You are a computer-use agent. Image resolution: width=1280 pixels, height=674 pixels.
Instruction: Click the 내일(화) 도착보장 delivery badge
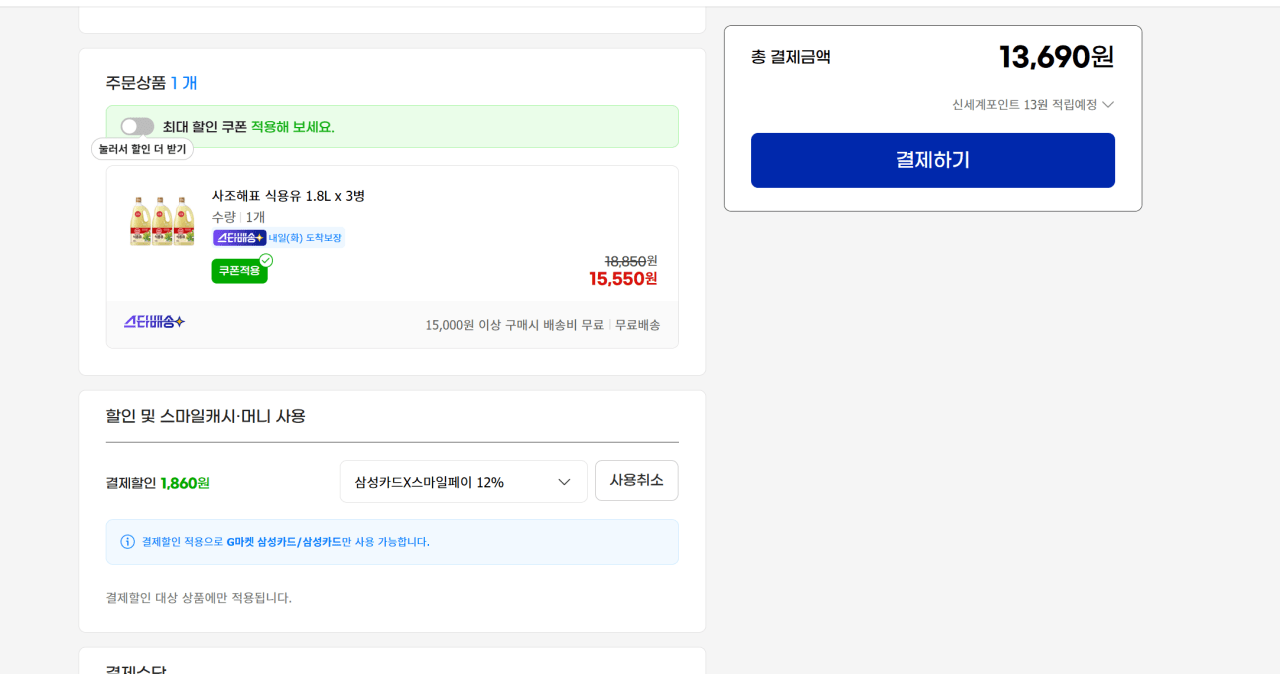(305, 237)
